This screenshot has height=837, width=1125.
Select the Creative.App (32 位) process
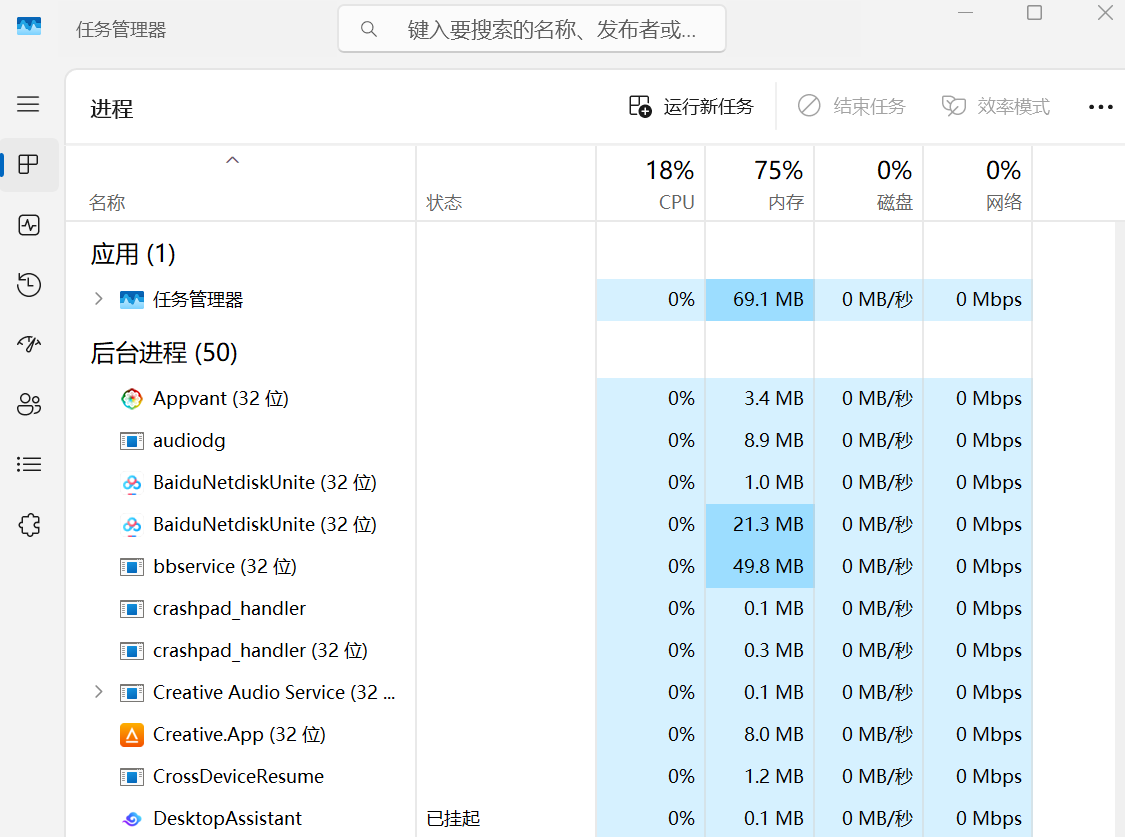click(x=239, y=734)
